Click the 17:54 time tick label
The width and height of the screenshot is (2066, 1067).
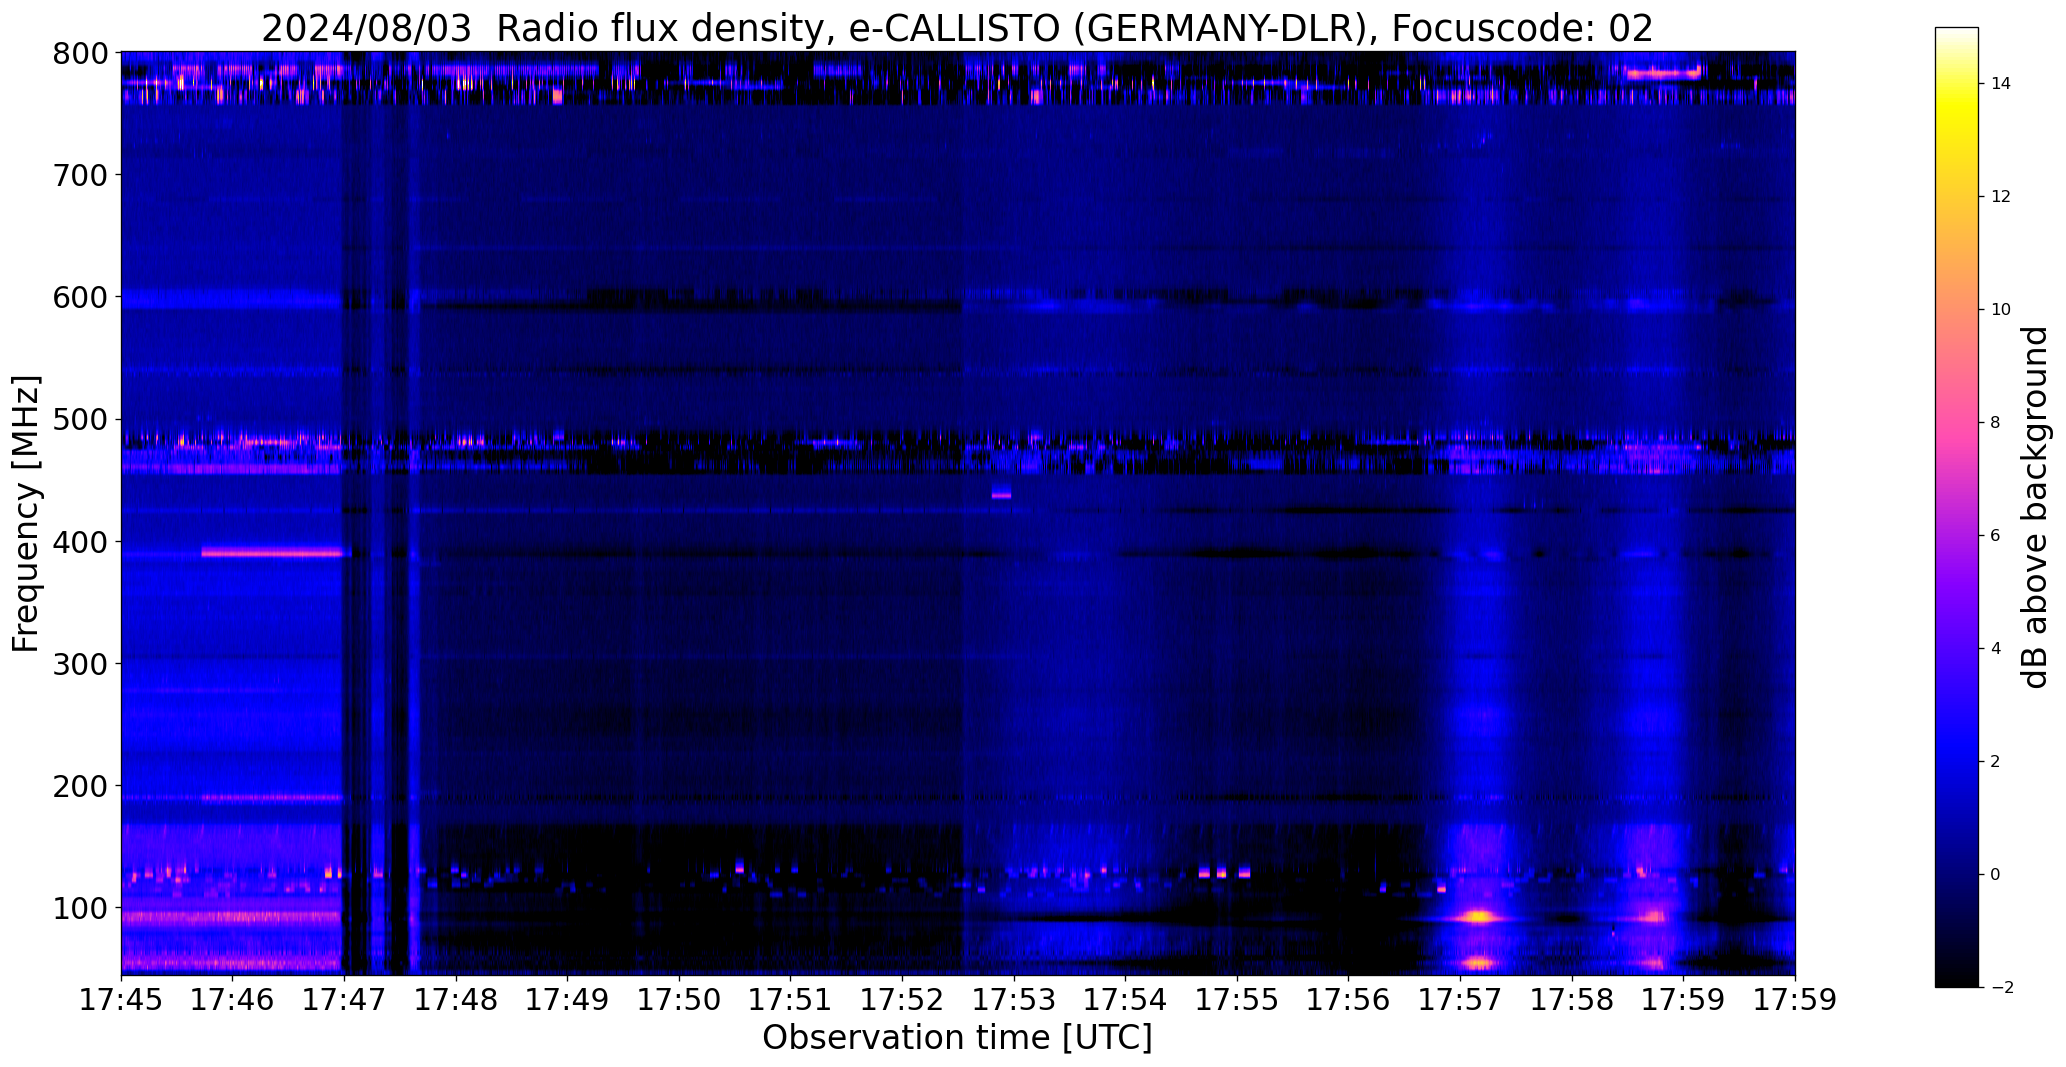click(x=1126, y=1000)
